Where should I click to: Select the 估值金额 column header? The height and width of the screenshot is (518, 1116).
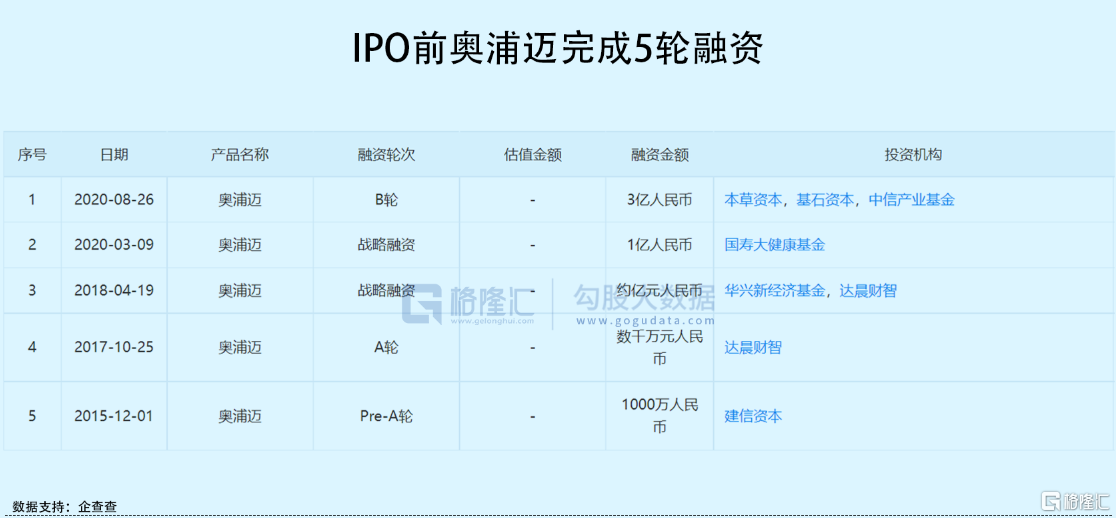pyautogui.click(x=532, y=154)
